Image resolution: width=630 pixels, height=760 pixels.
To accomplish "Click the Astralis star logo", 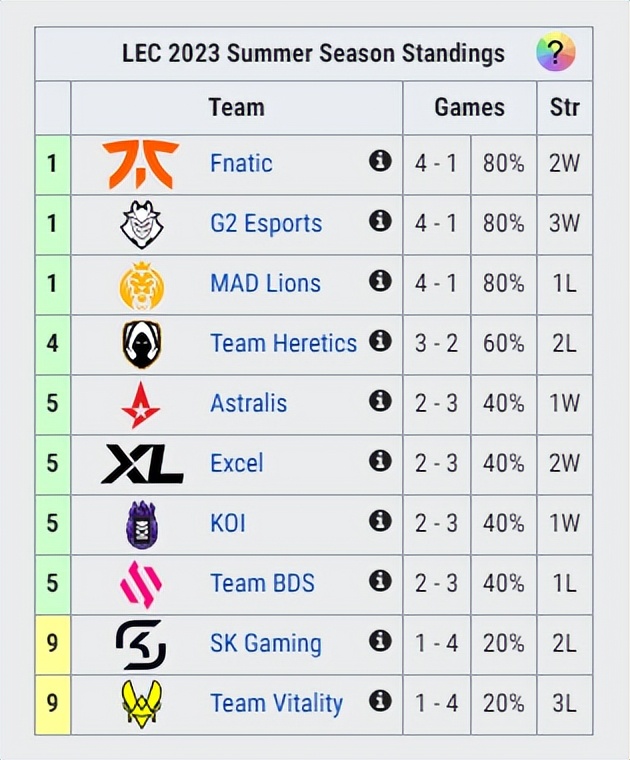I will pos(141,404).
